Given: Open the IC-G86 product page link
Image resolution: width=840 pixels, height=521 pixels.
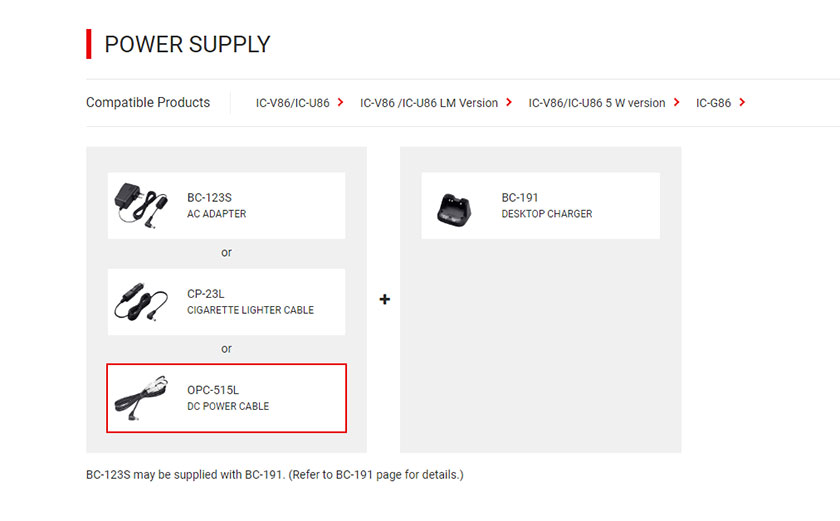Looking at the screenshot, I should point(713,103).
